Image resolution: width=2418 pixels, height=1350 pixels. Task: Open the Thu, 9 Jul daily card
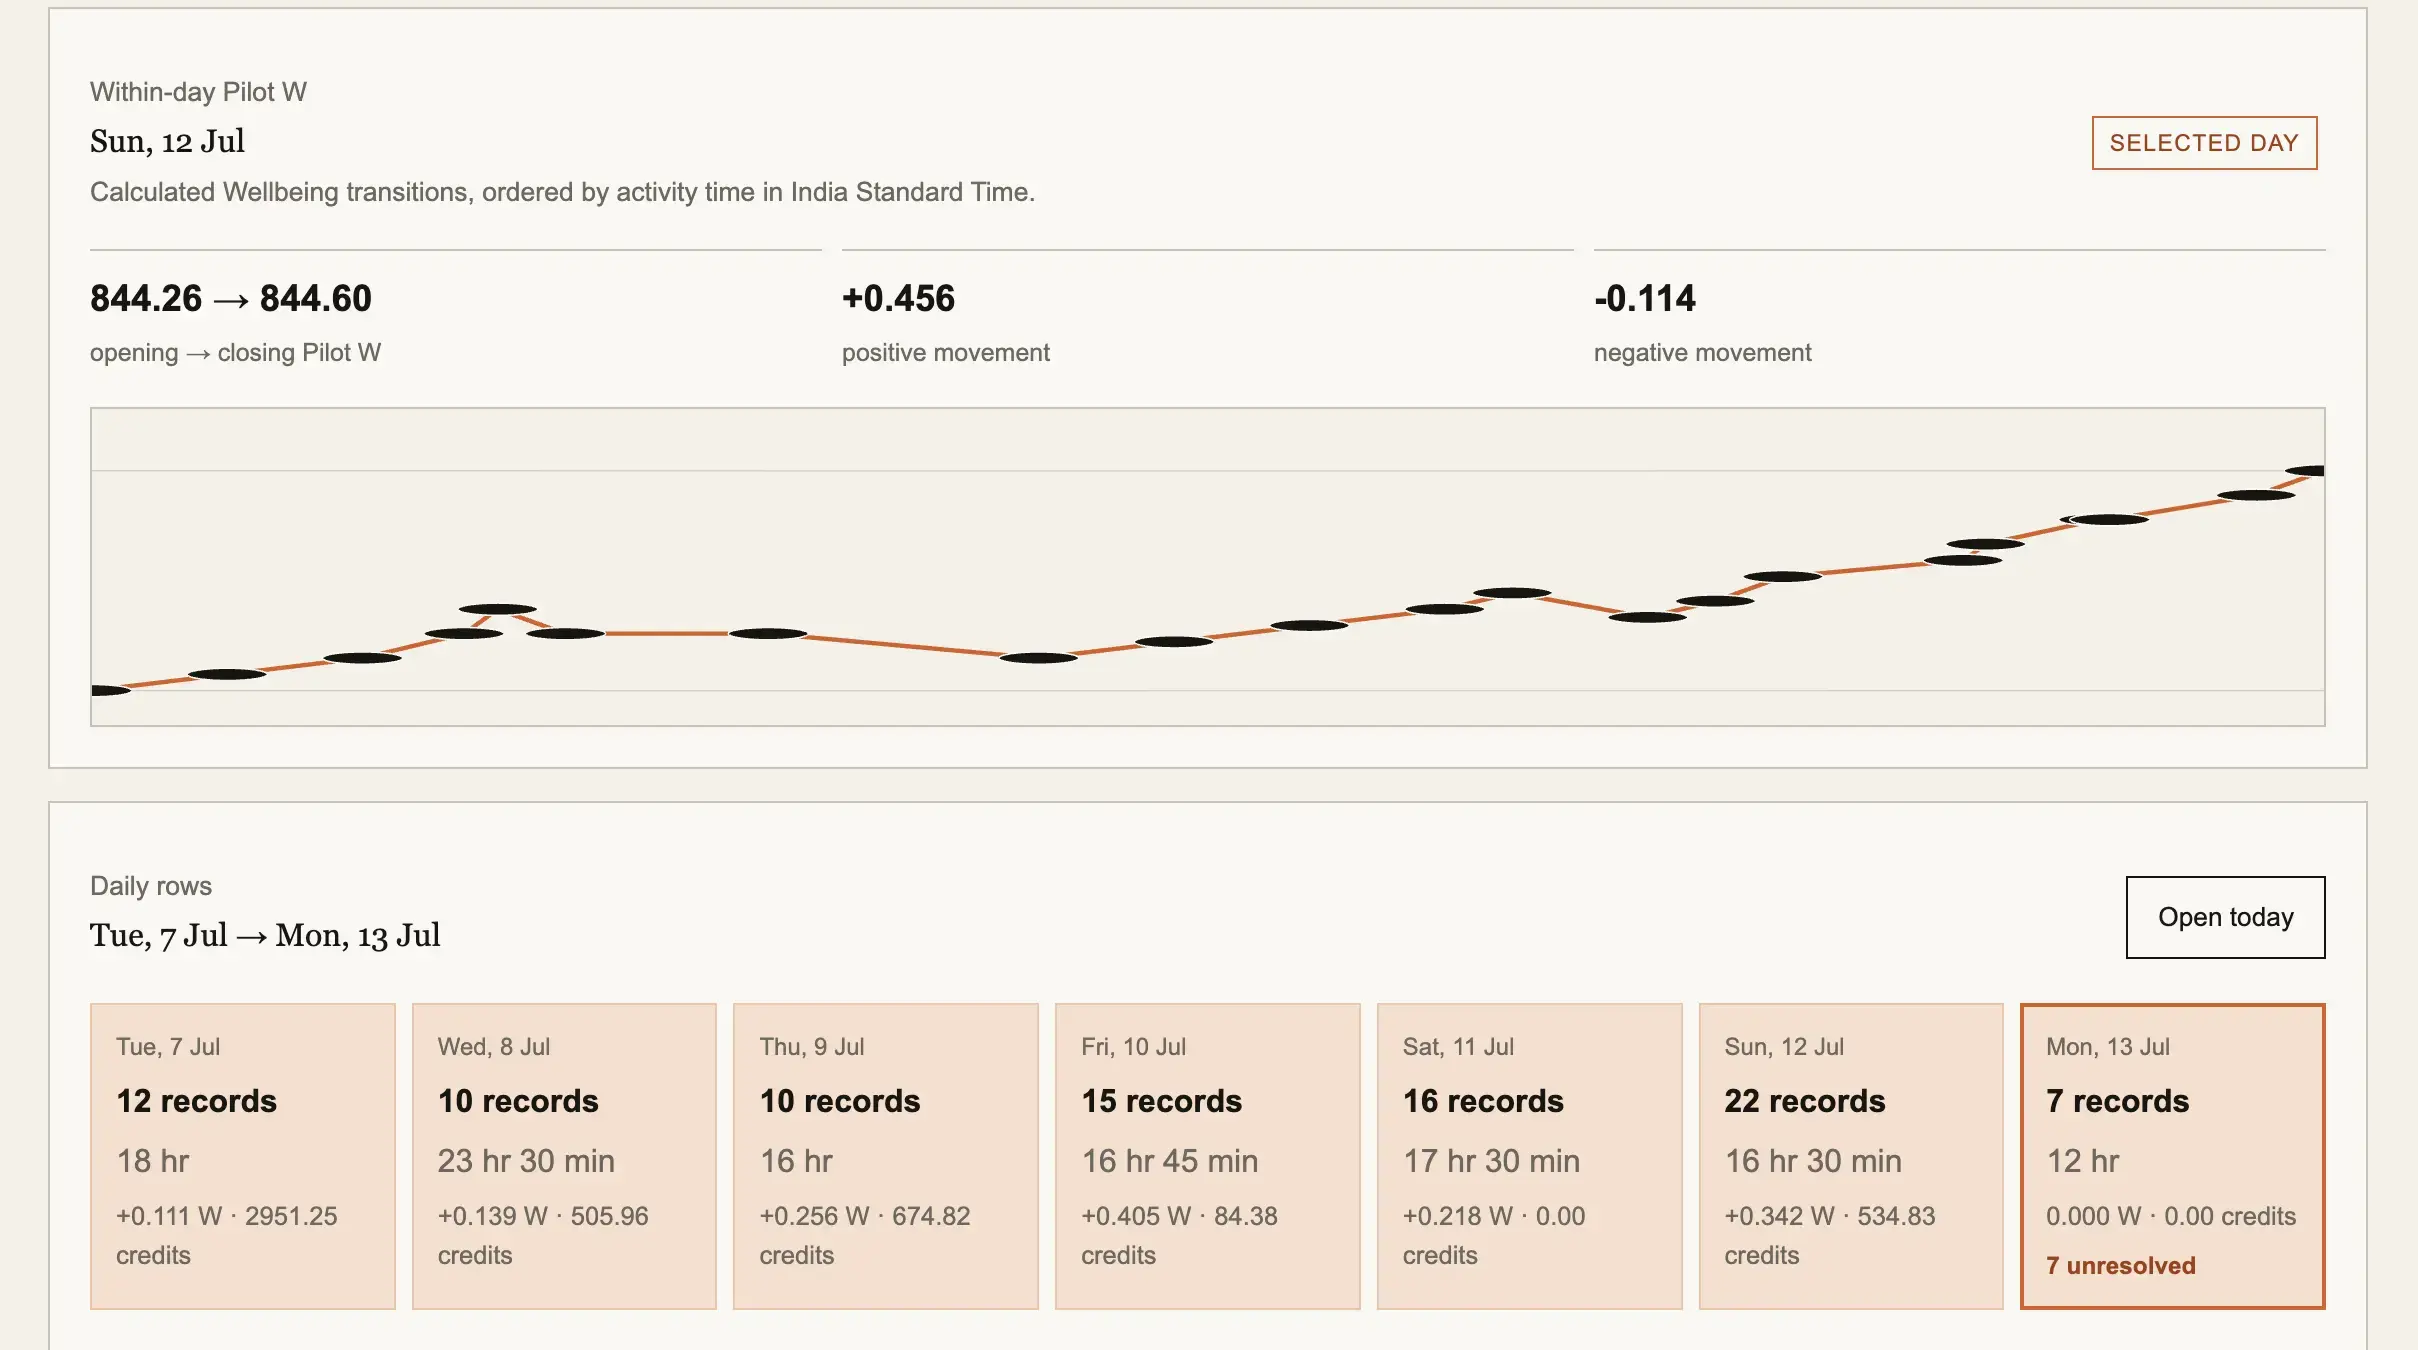886,1156
